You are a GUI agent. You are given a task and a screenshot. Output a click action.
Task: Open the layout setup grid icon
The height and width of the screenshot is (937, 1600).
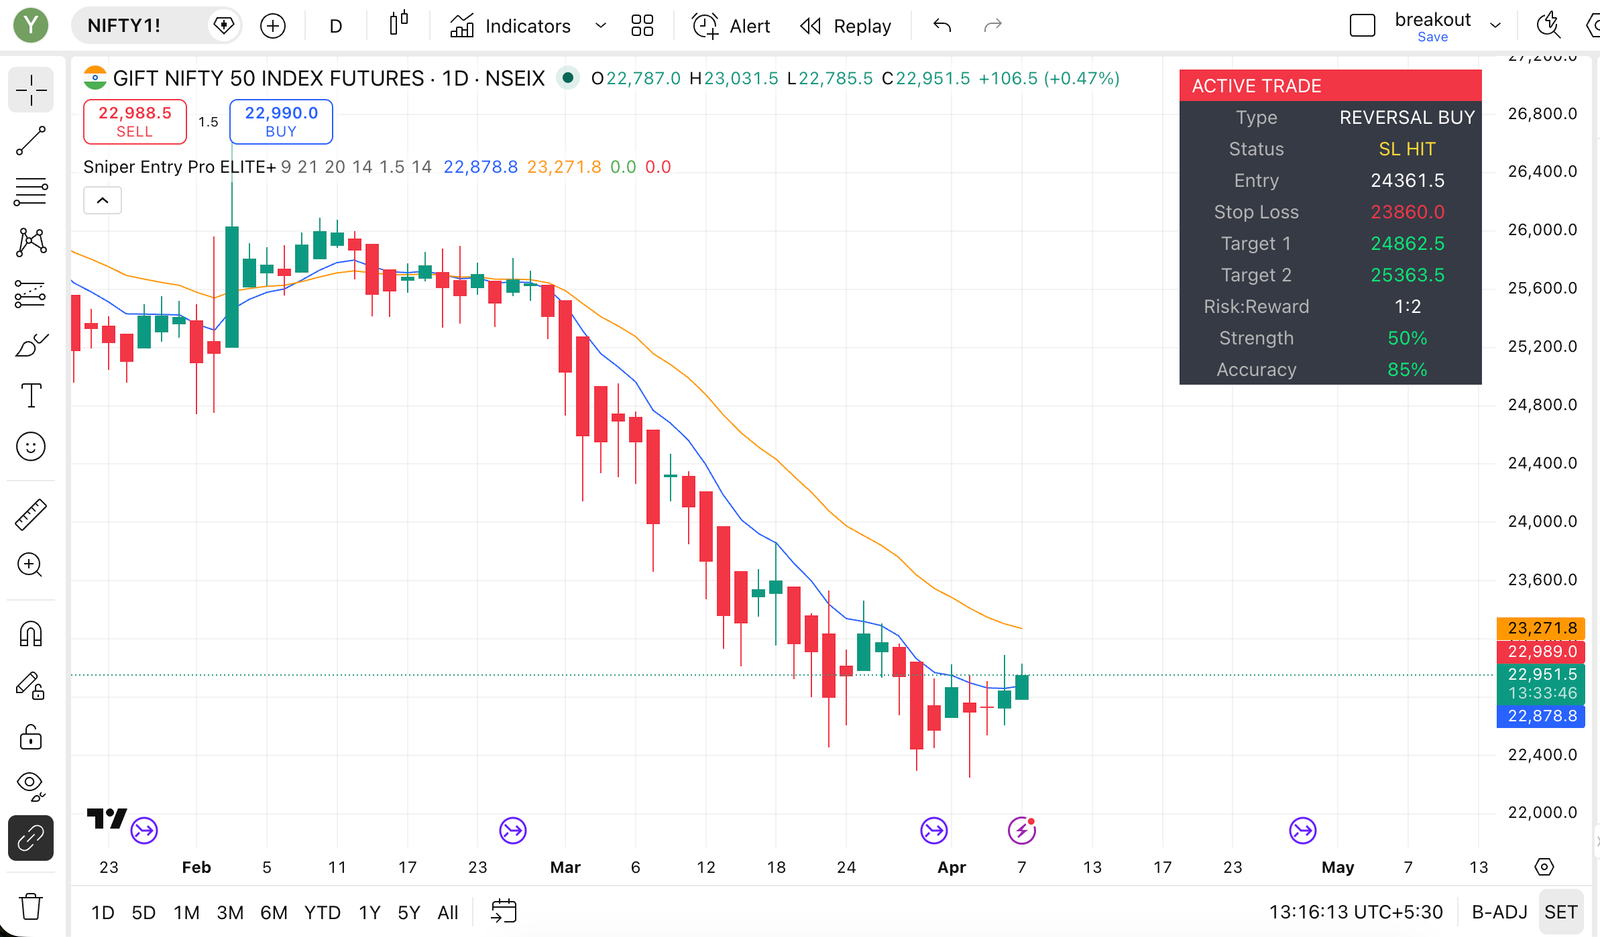coord(642,26)
